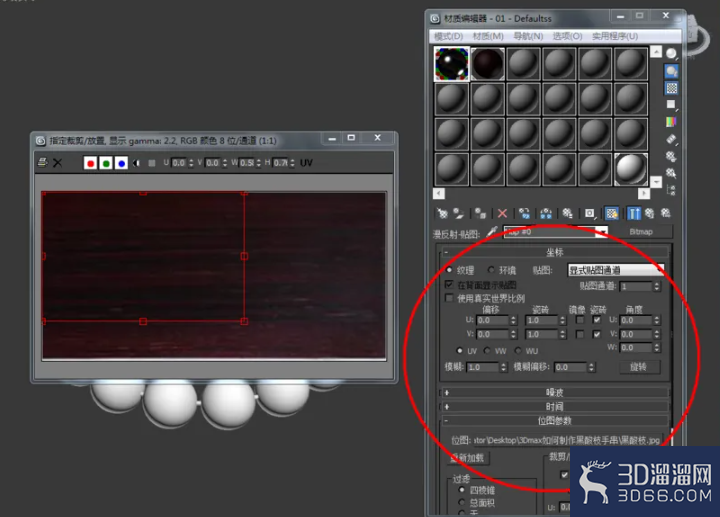Click the 模糊 spinner arrows

[x=503, y=367]
